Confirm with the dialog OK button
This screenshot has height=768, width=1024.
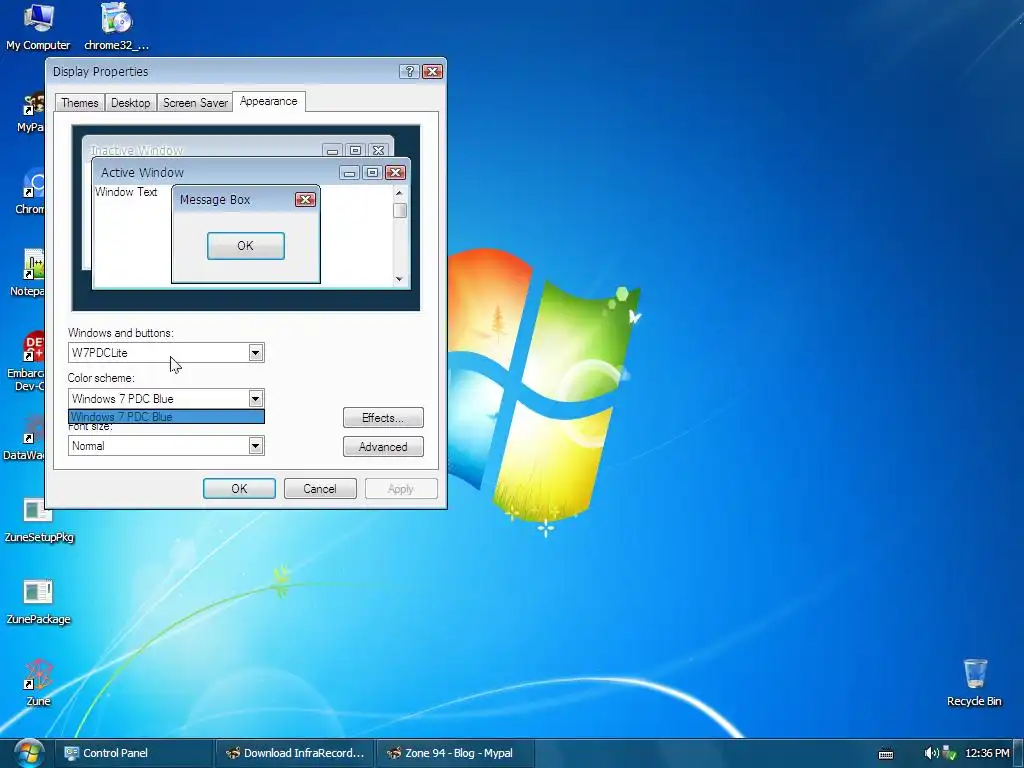(239, 488)
